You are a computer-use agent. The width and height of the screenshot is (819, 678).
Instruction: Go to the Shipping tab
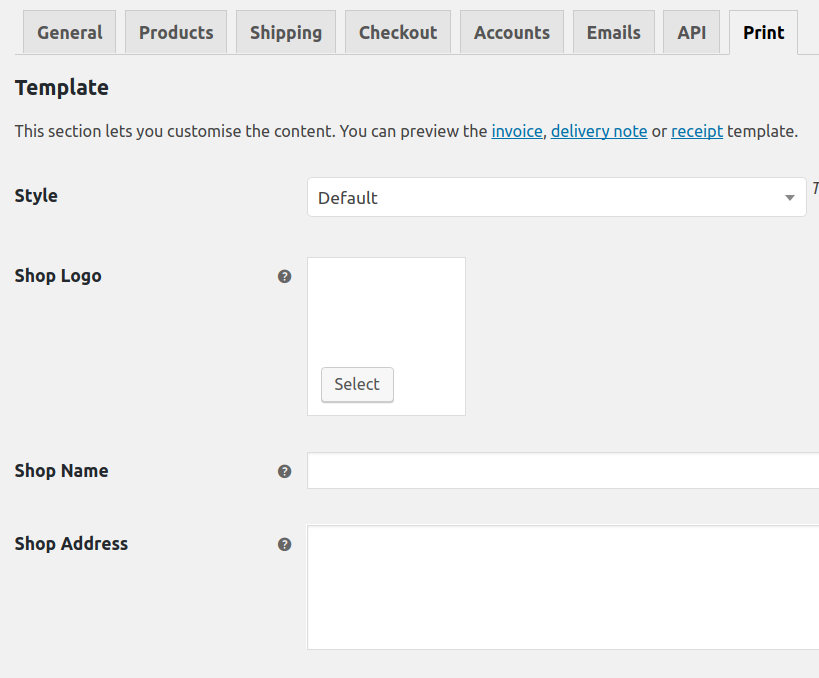[x=286, y=32]
